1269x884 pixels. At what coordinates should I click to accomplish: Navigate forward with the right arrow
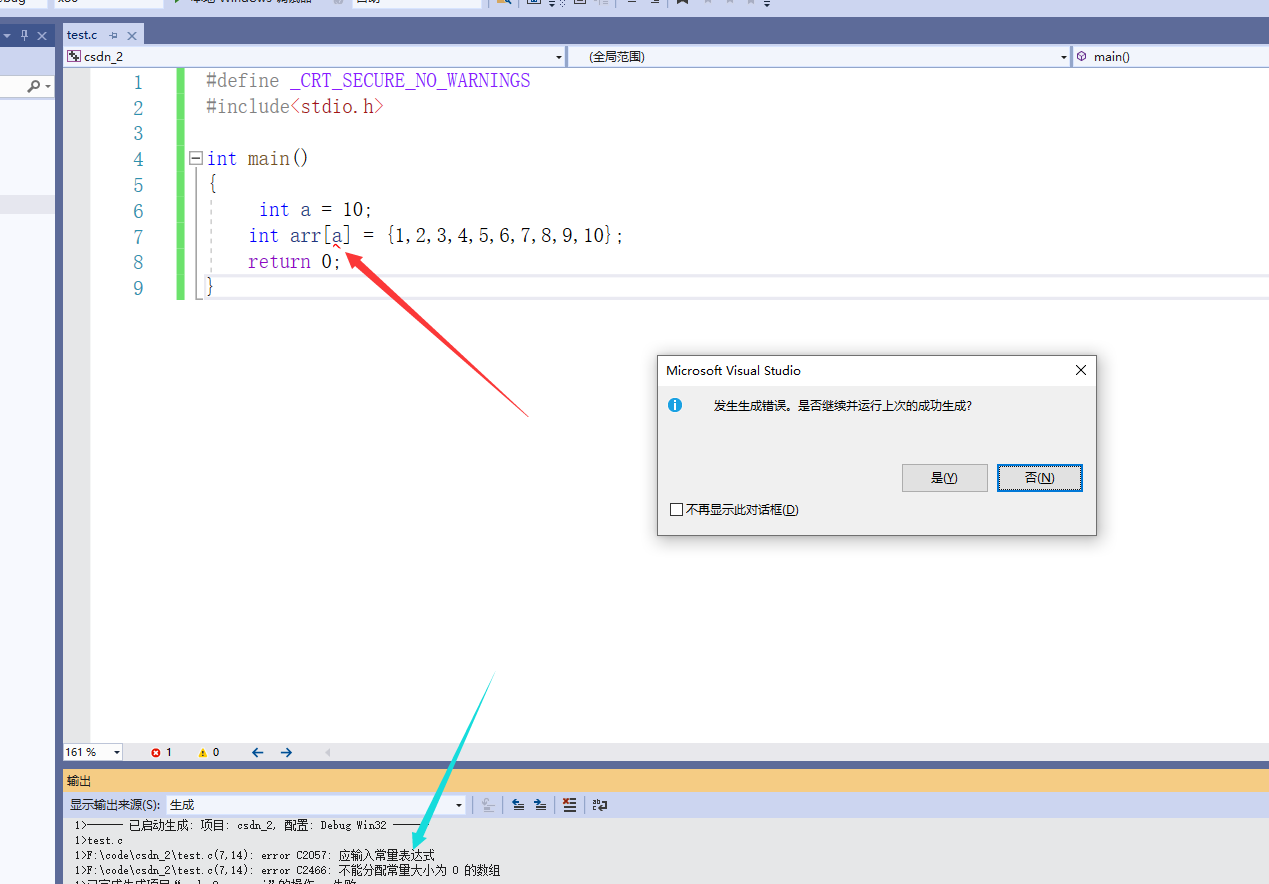[286, 752]
